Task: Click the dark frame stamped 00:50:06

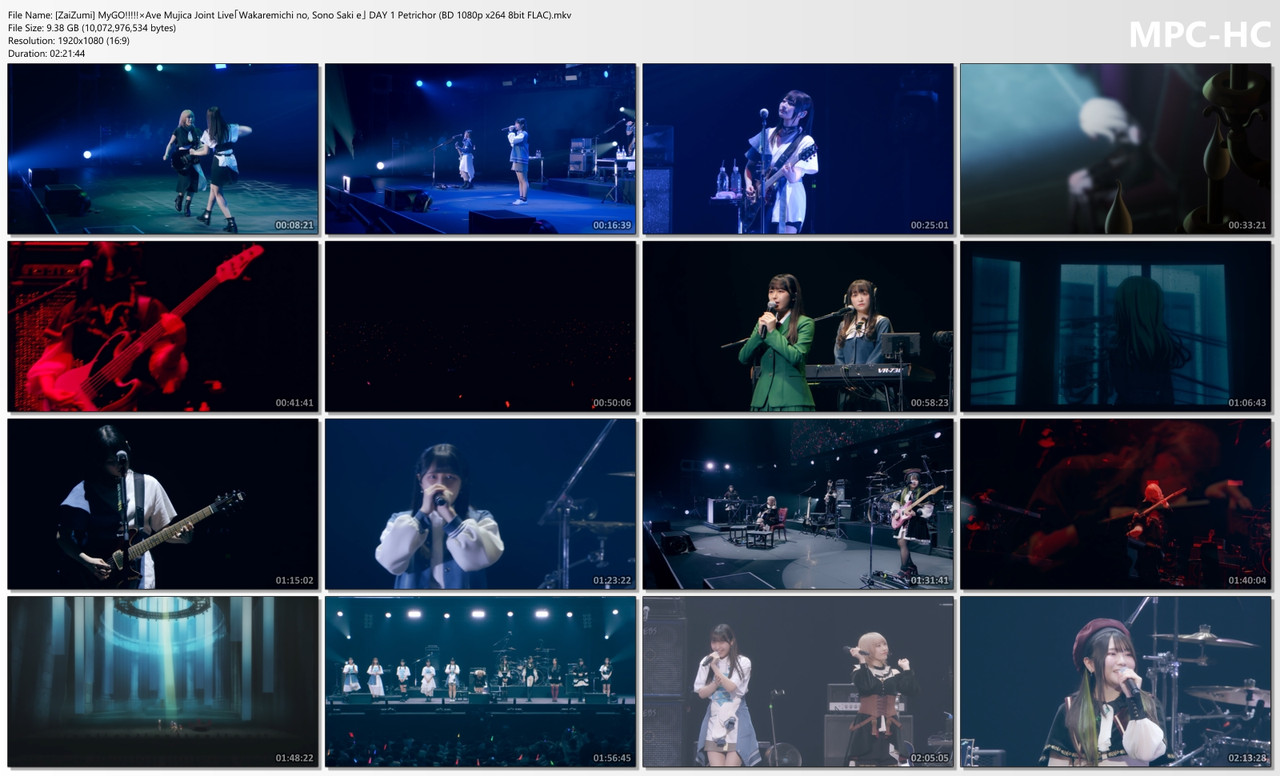Action: coord(480,326)
